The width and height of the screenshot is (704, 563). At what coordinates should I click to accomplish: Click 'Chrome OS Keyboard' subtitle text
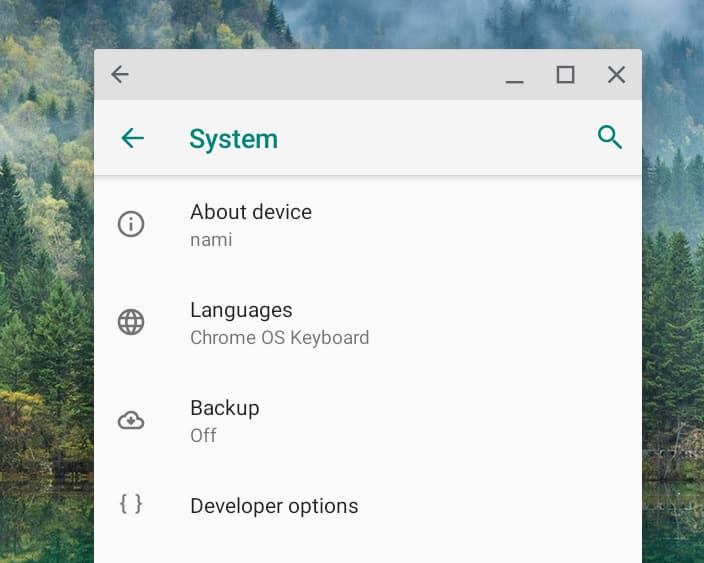click(279, 338)
